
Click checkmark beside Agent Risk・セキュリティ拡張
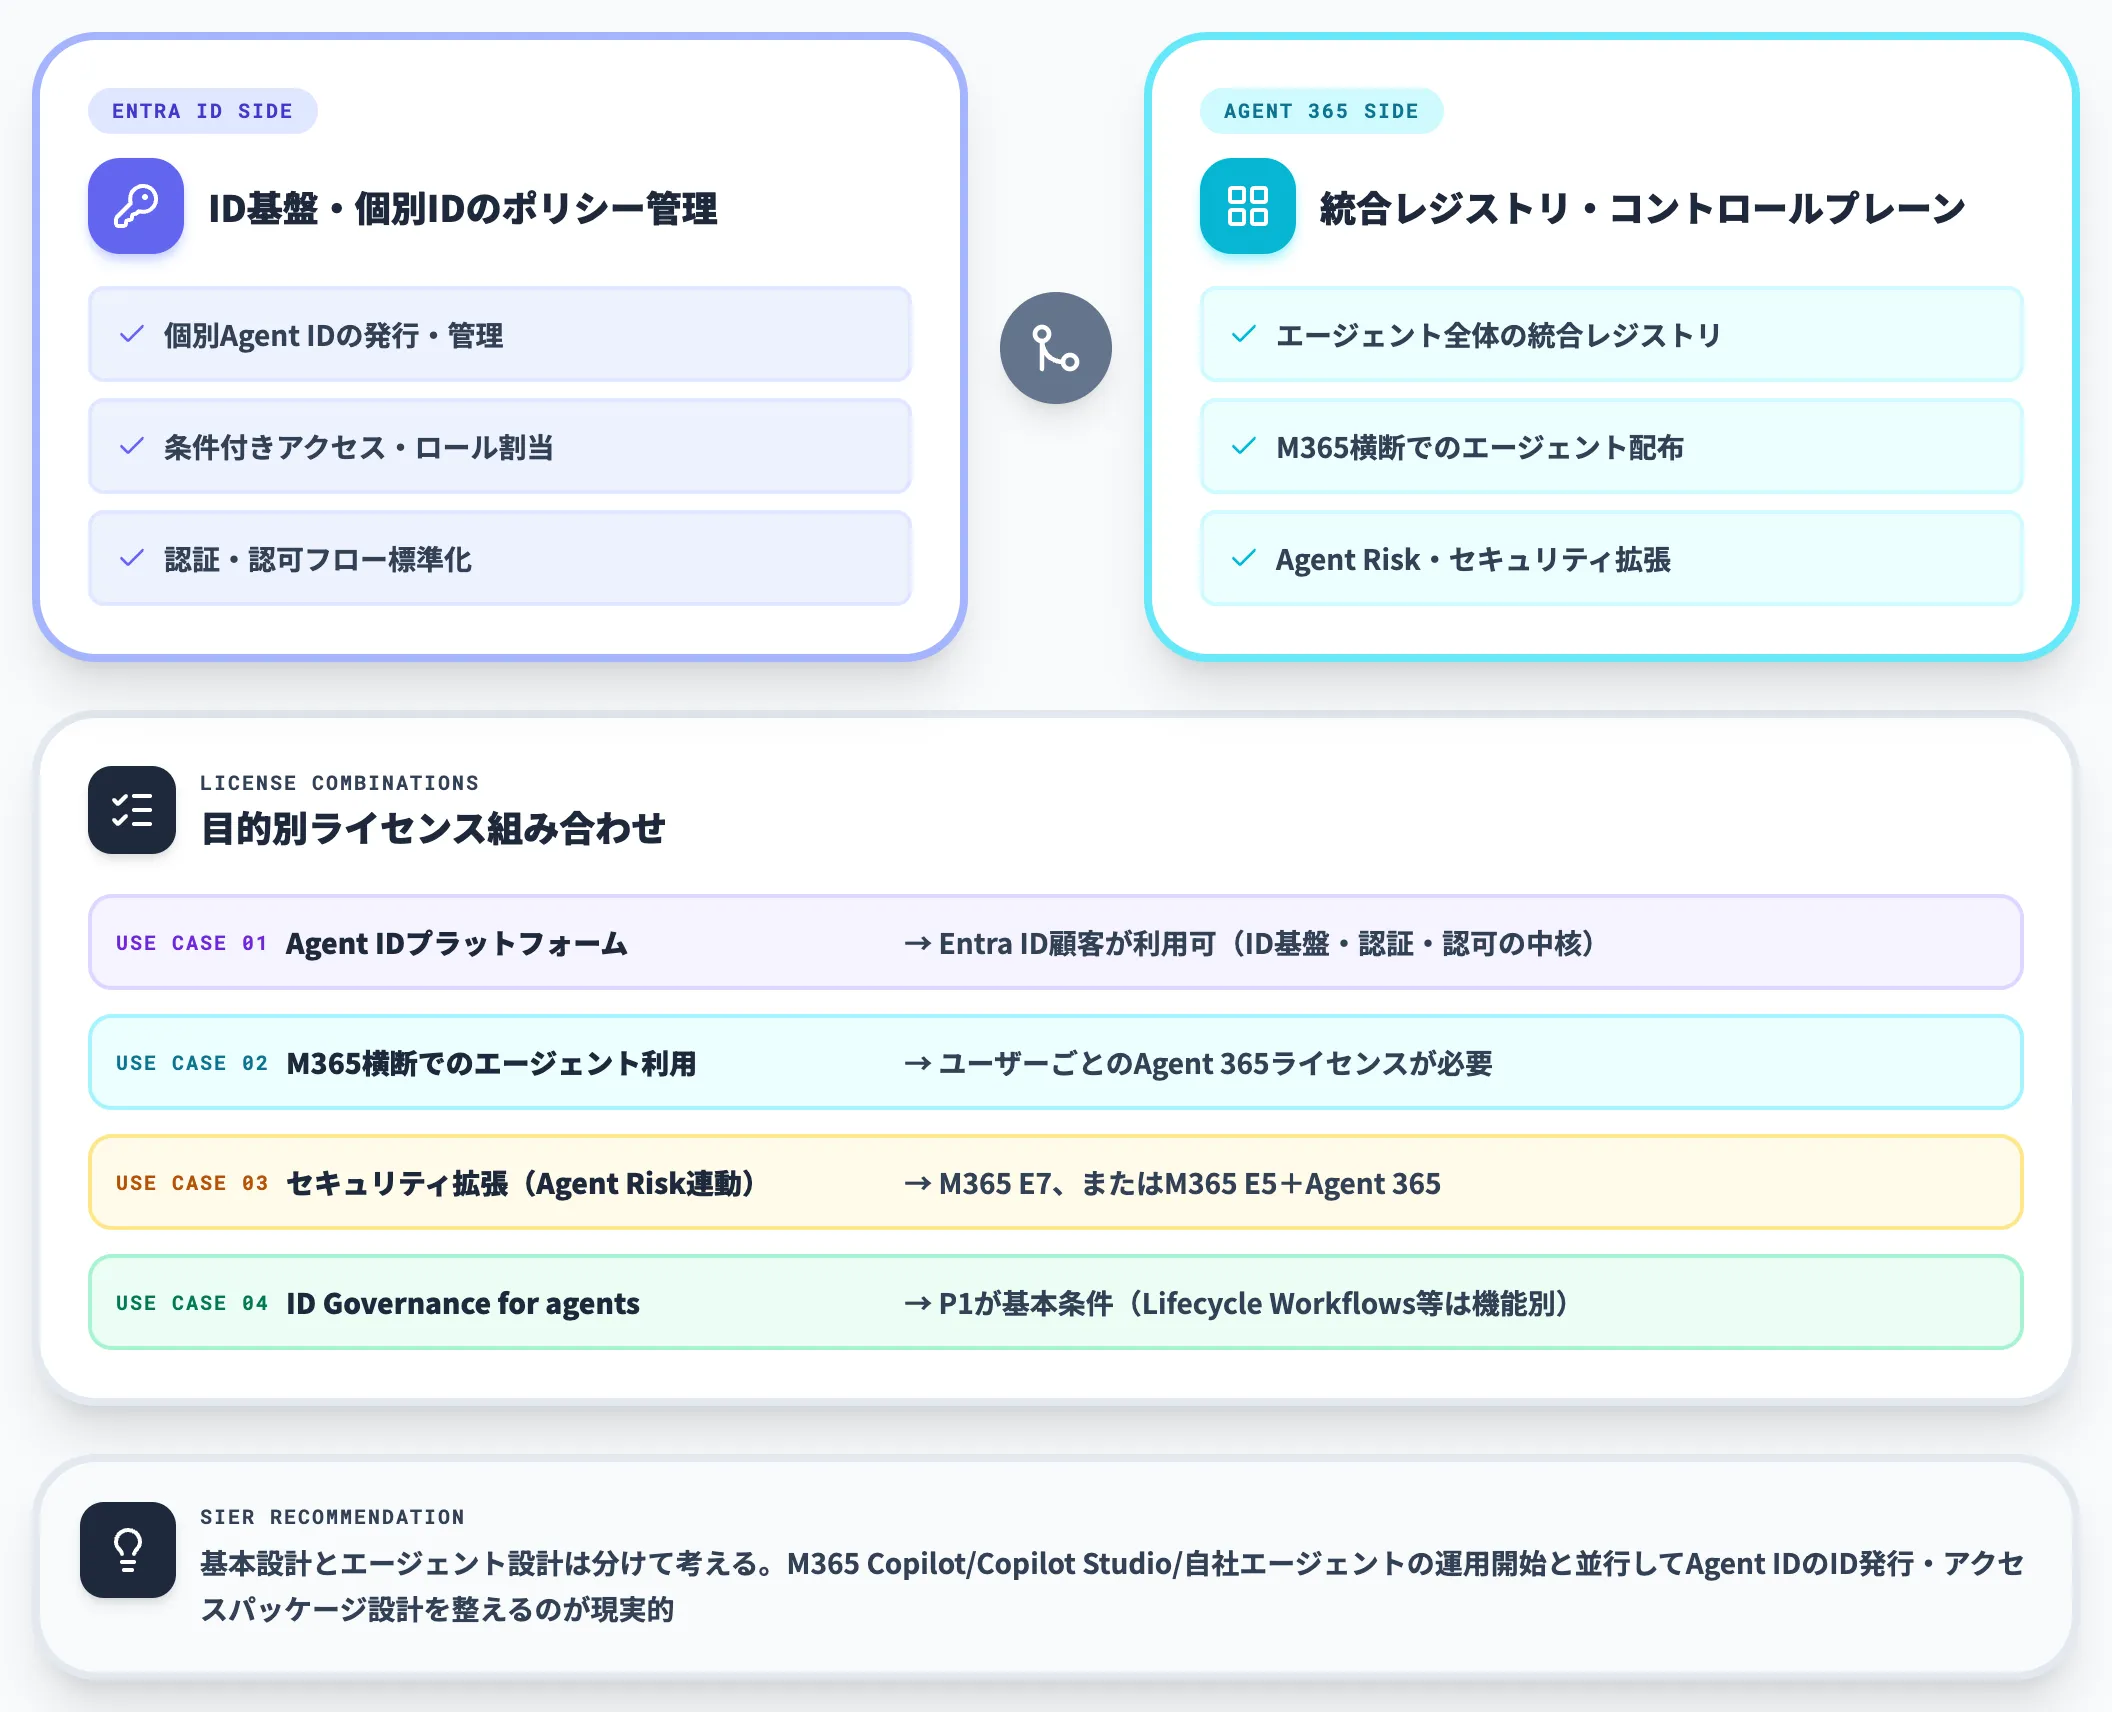[1244, 559]
